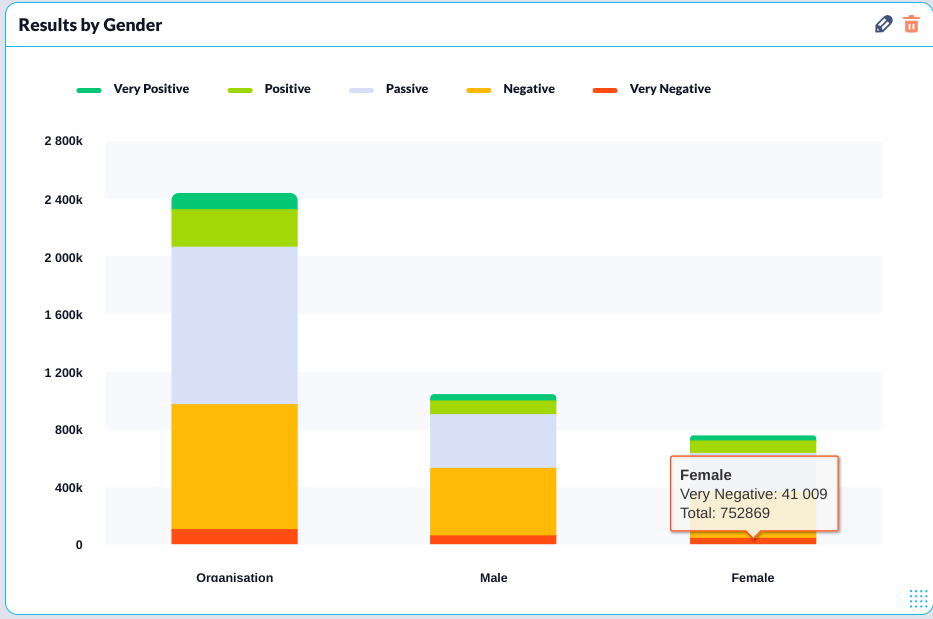Click the Male x-axis label
Viewport: 933px width, 619px height.
(x=493, y=578)
